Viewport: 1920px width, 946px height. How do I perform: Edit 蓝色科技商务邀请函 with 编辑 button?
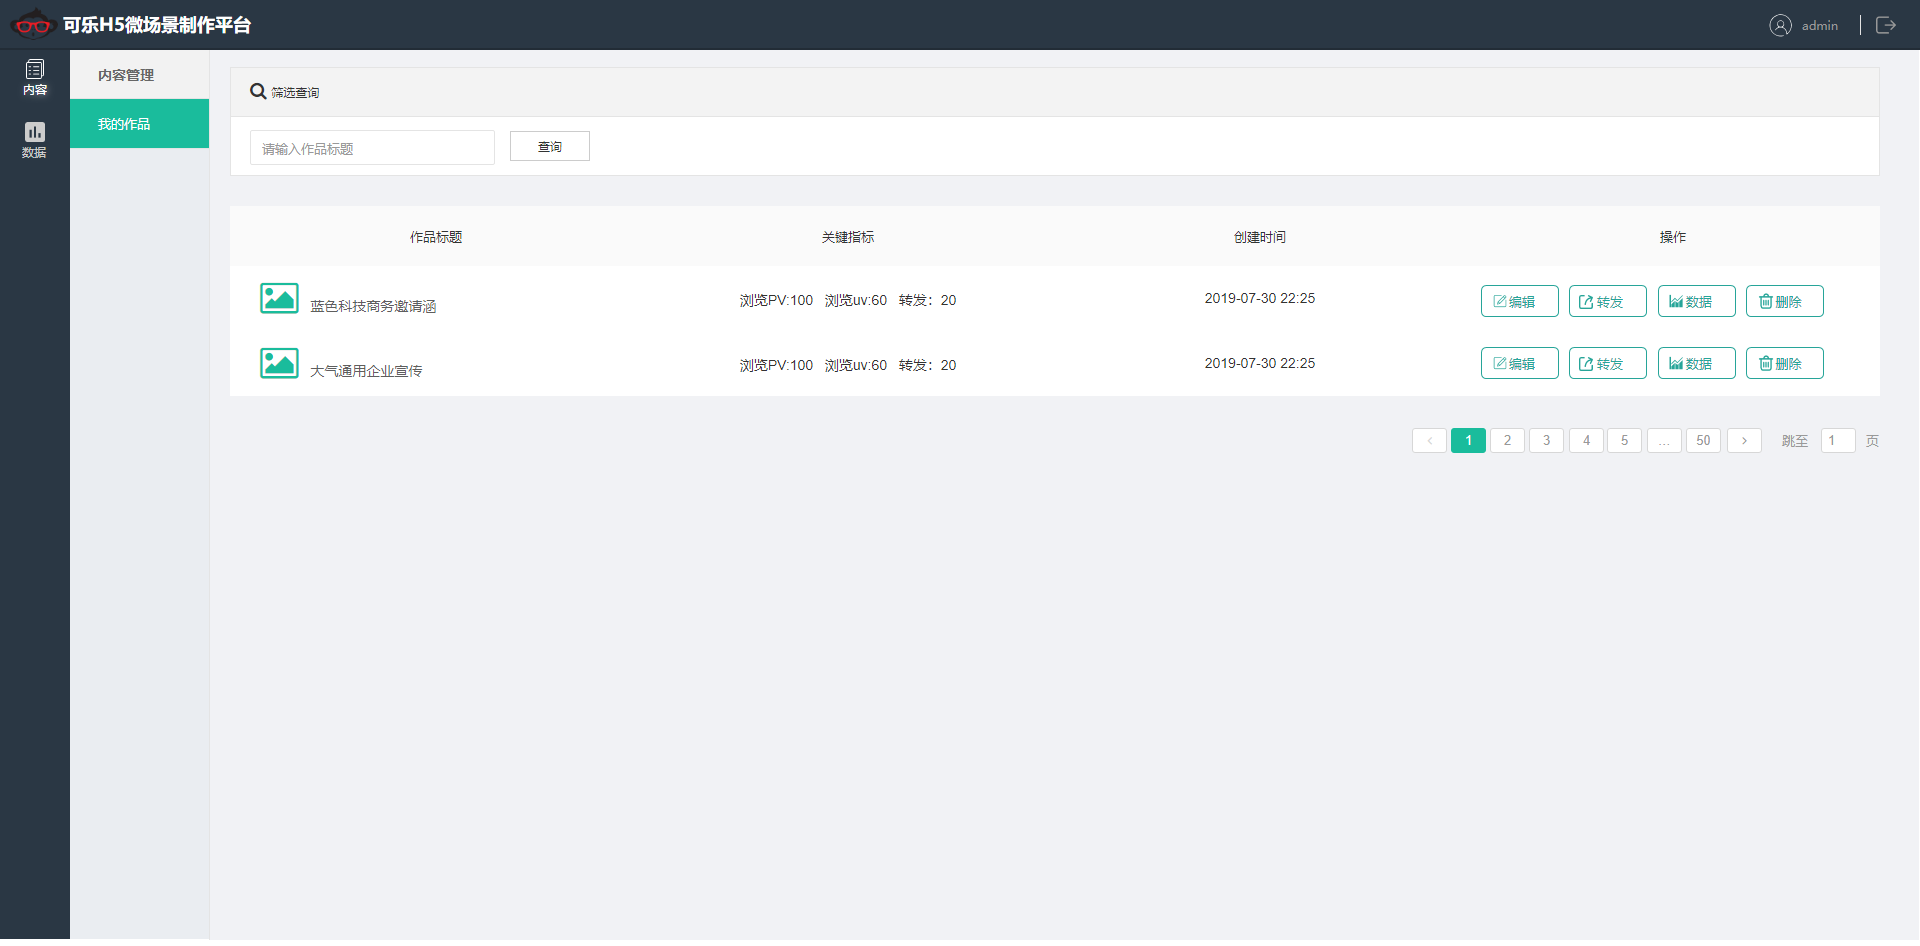[x=1519, y=301]
